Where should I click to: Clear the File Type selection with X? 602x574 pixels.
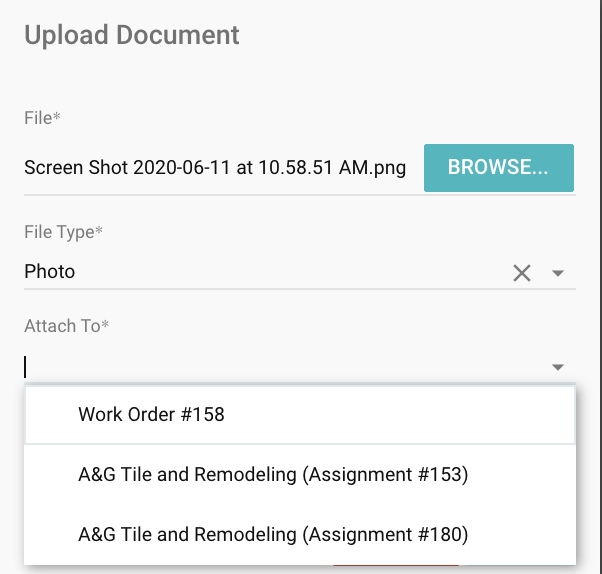click(x=522, y=273)
